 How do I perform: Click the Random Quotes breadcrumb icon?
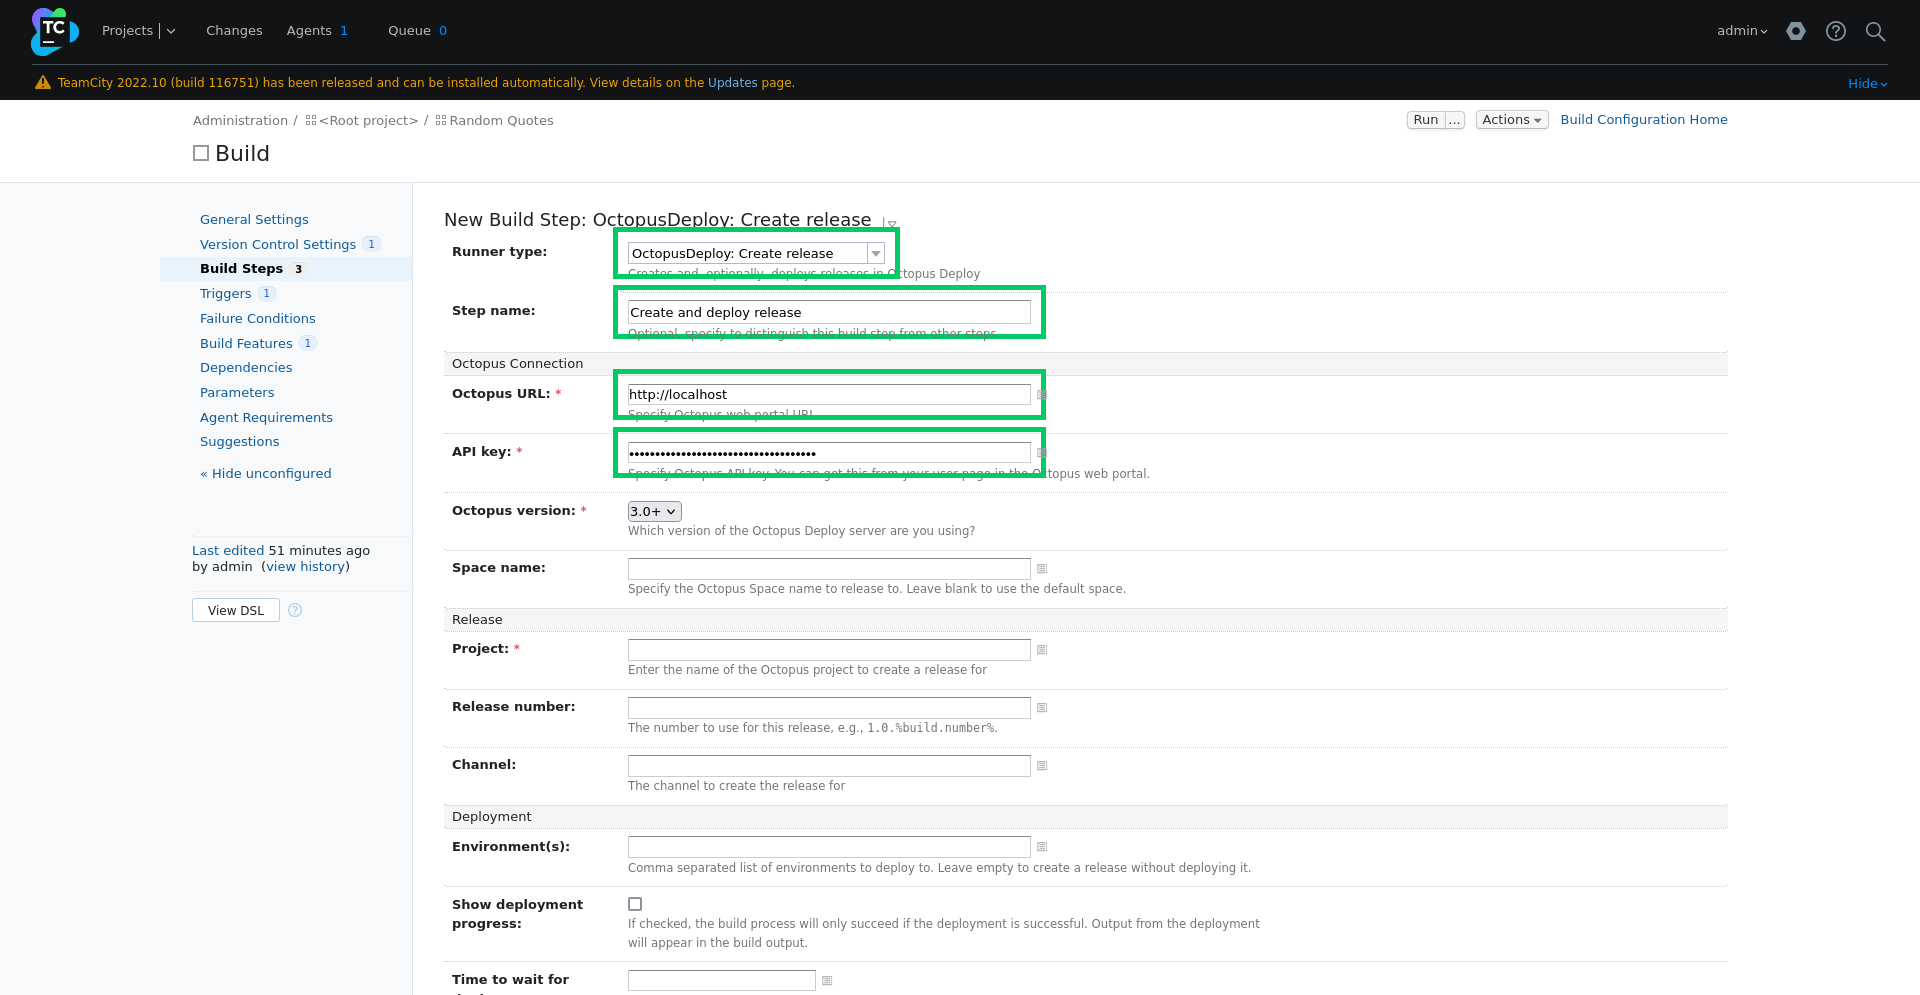441,121
